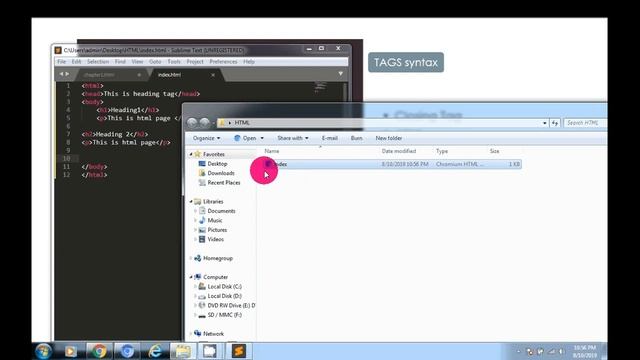Open the Project menu in Sublime Text
This screenshot has width=640, height=360.
tap(195, 62)
